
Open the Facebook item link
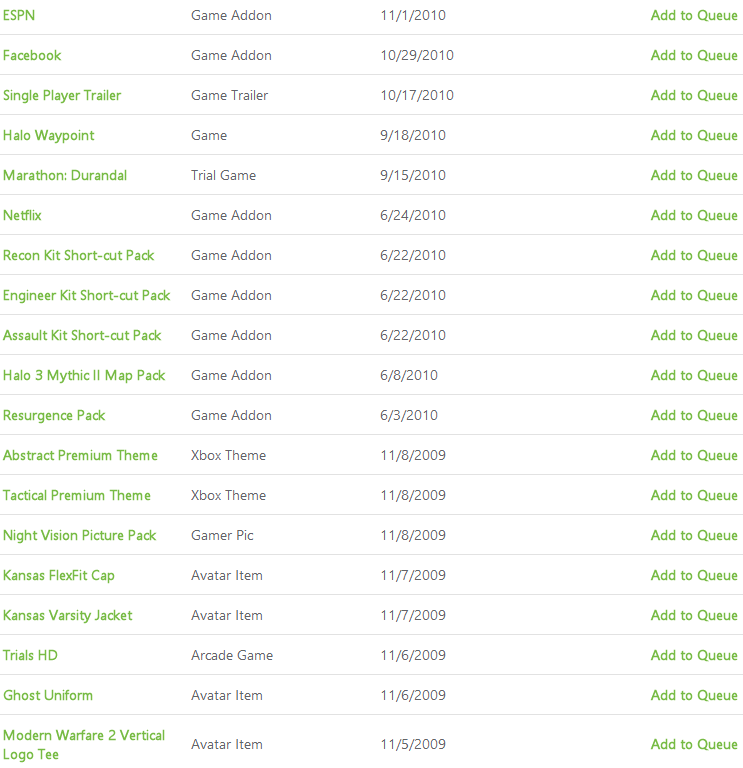pyautogui.click(x=32, y=55)
